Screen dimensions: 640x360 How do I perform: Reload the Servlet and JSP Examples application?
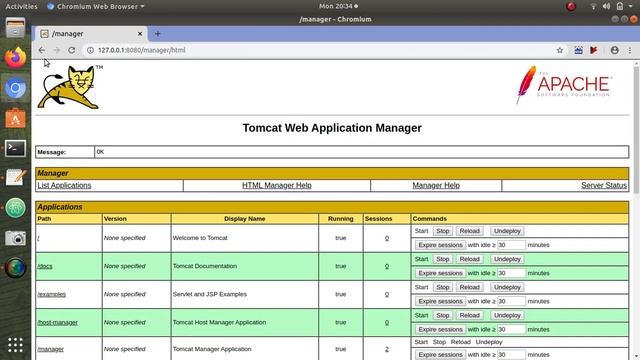[469, 287]
